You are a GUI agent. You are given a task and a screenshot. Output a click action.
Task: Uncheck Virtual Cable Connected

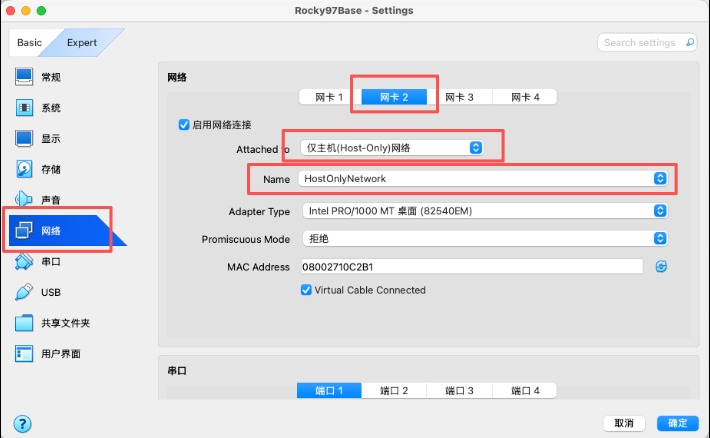pos(307,290)
